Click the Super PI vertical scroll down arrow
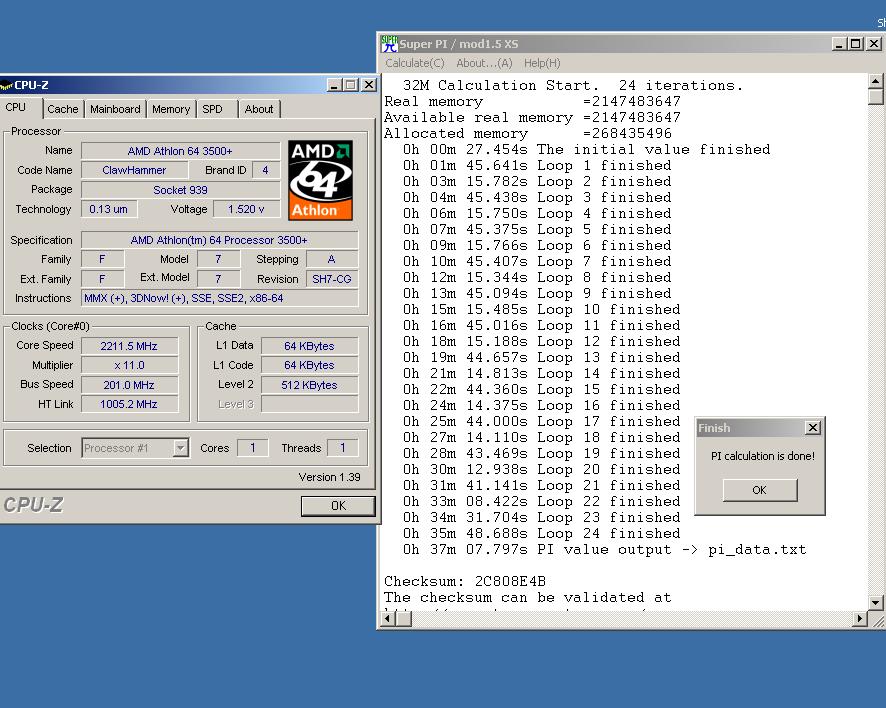Screen dimensions: 886x708 [x=875, y=602]
